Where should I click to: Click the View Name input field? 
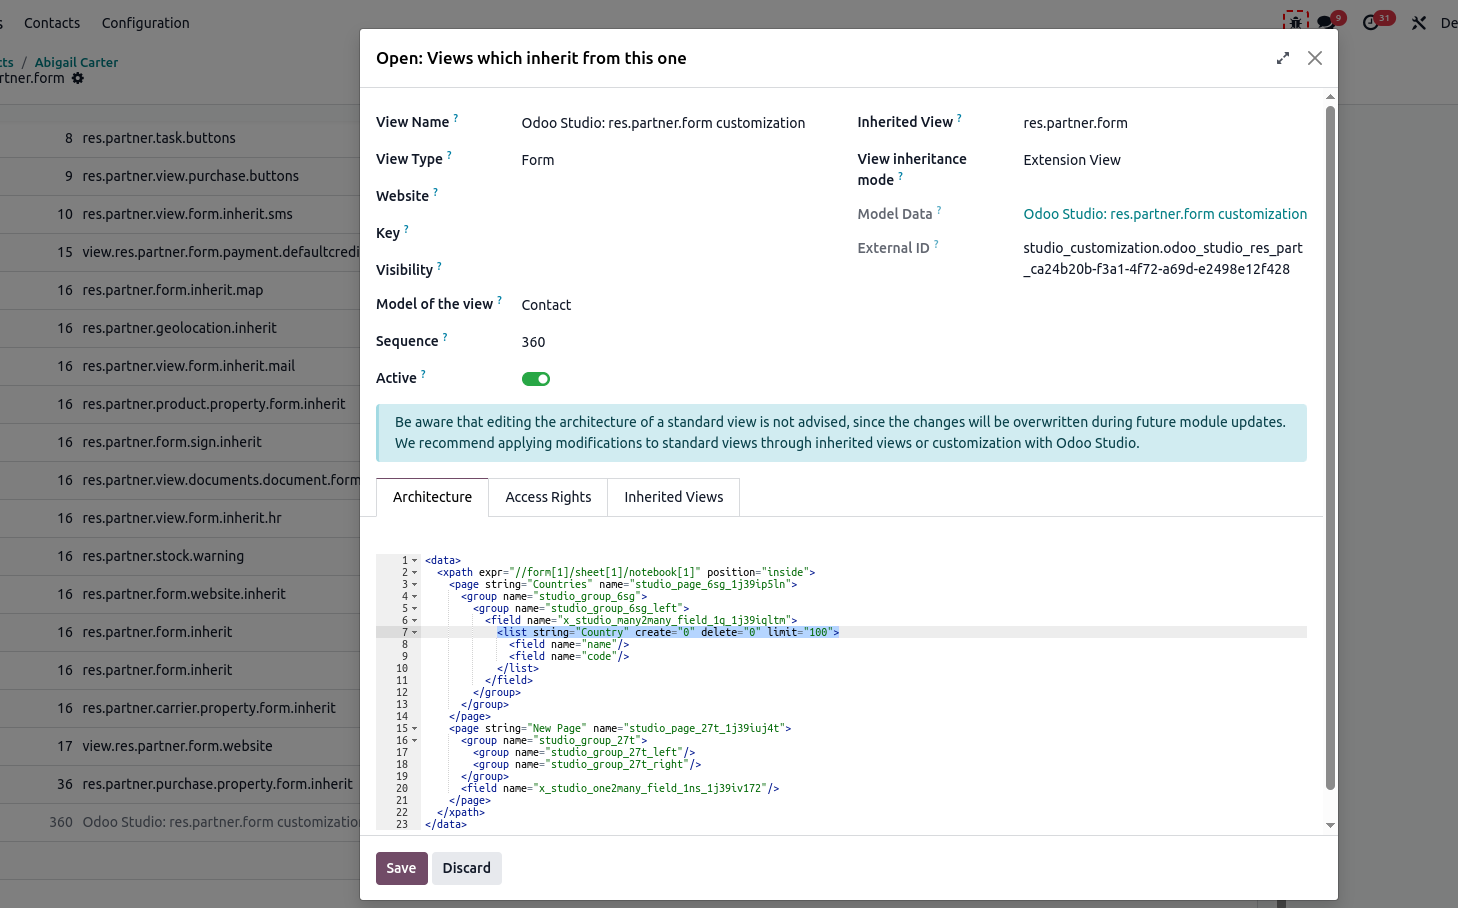tap(673, 123)
